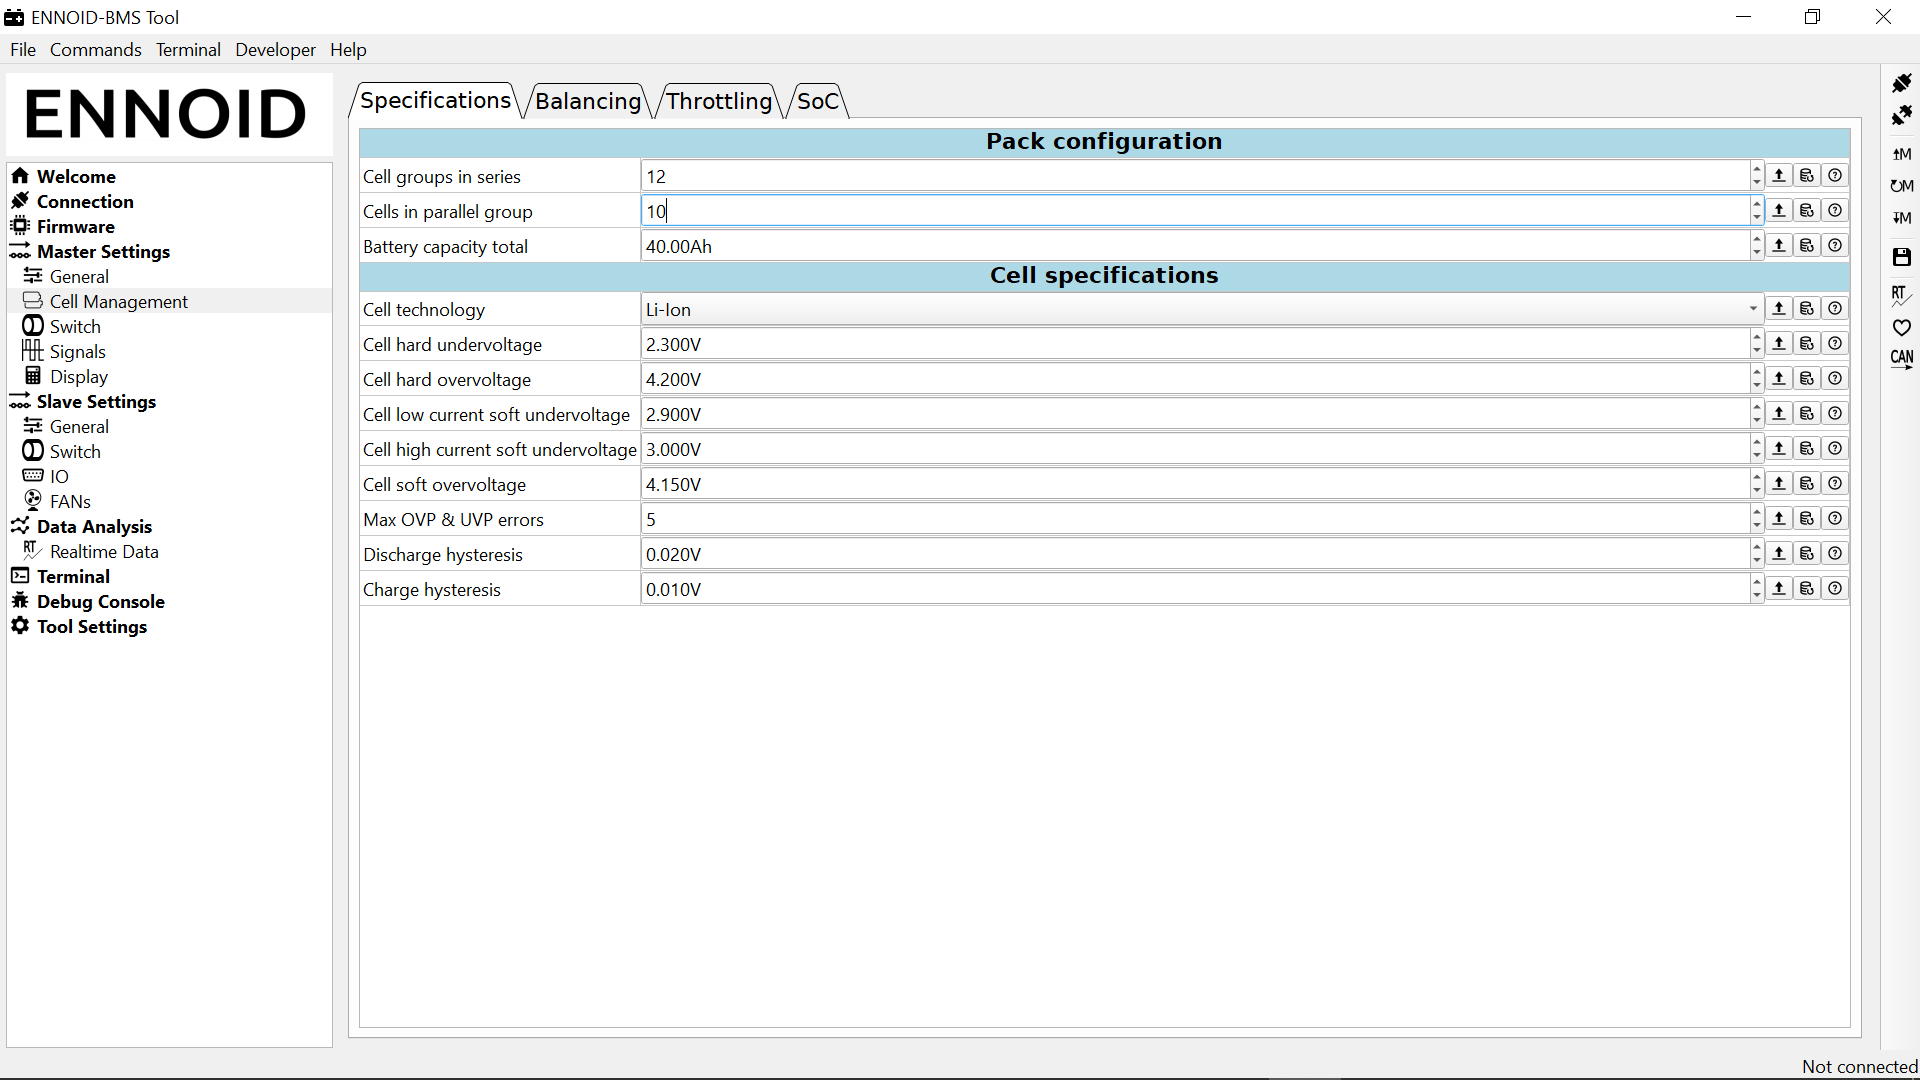Toggle the heartbeat heart icon
The image size is (1920, 1080).
click(1901, 327)
